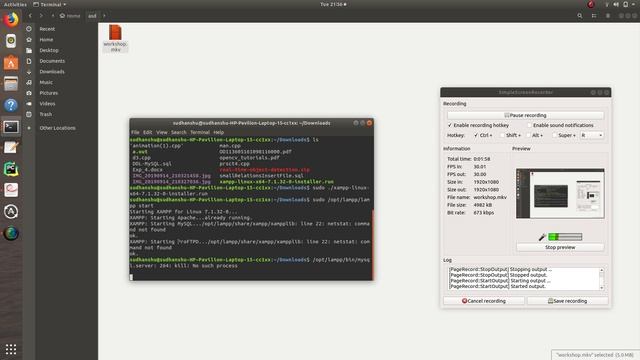Click Save recording button
This screenshot has width=640, height=360.
[x=568, y=301]
